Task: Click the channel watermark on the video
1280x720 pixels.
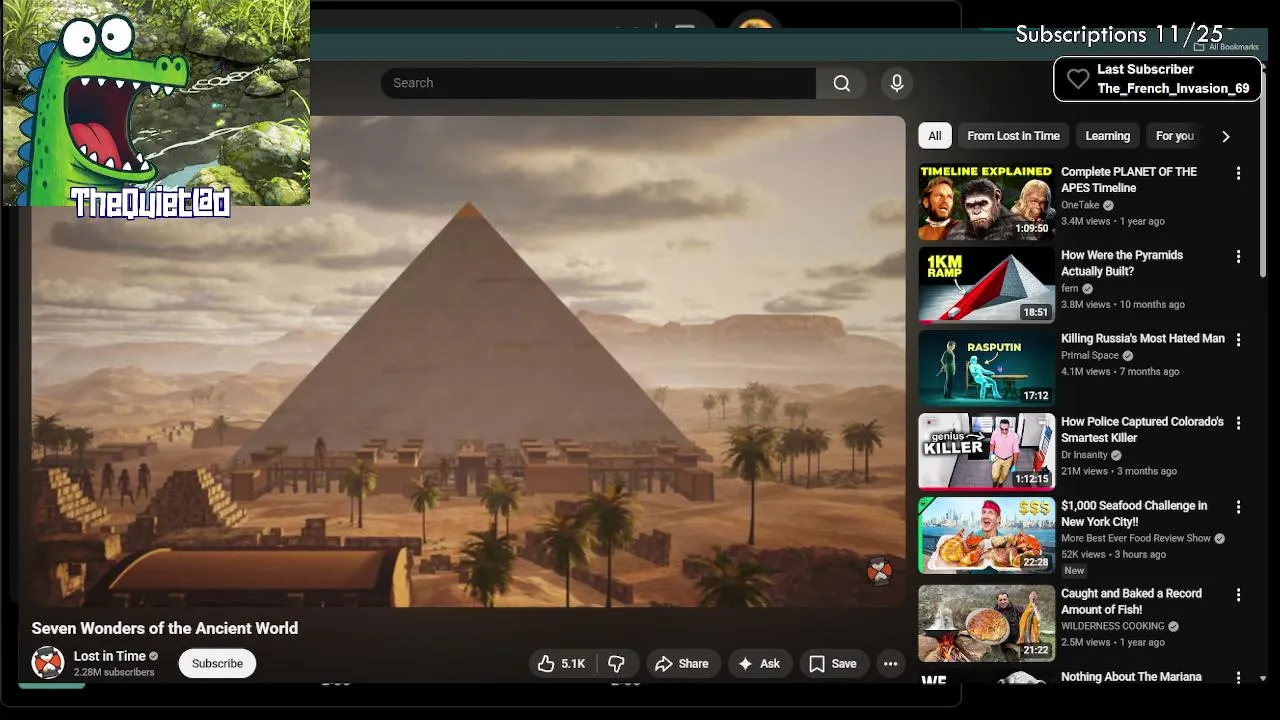Action: [879, 572]
